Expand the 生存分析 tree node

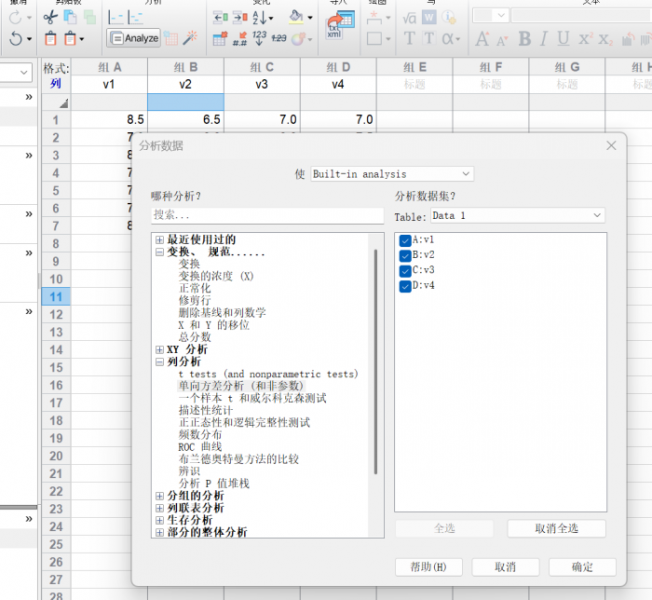pos(159,520)
